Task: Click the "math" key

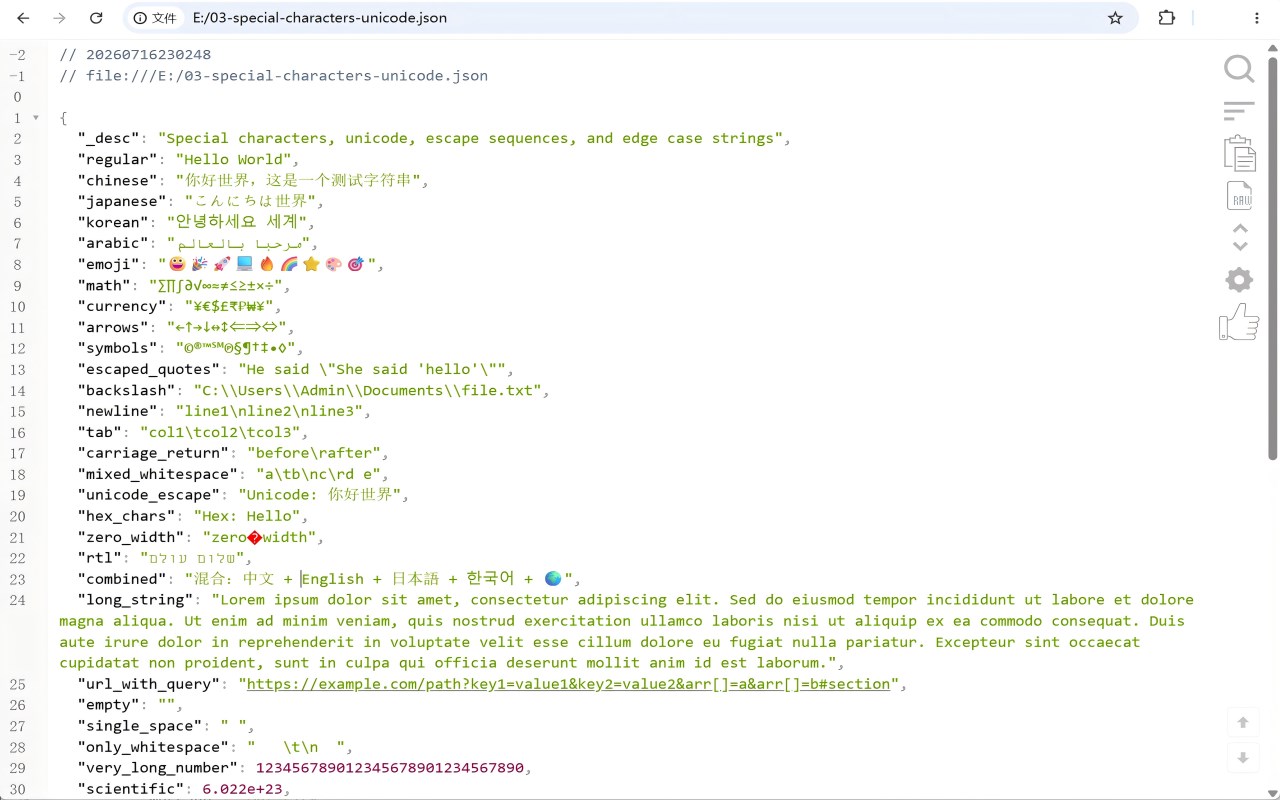Action: pos(104,285)
